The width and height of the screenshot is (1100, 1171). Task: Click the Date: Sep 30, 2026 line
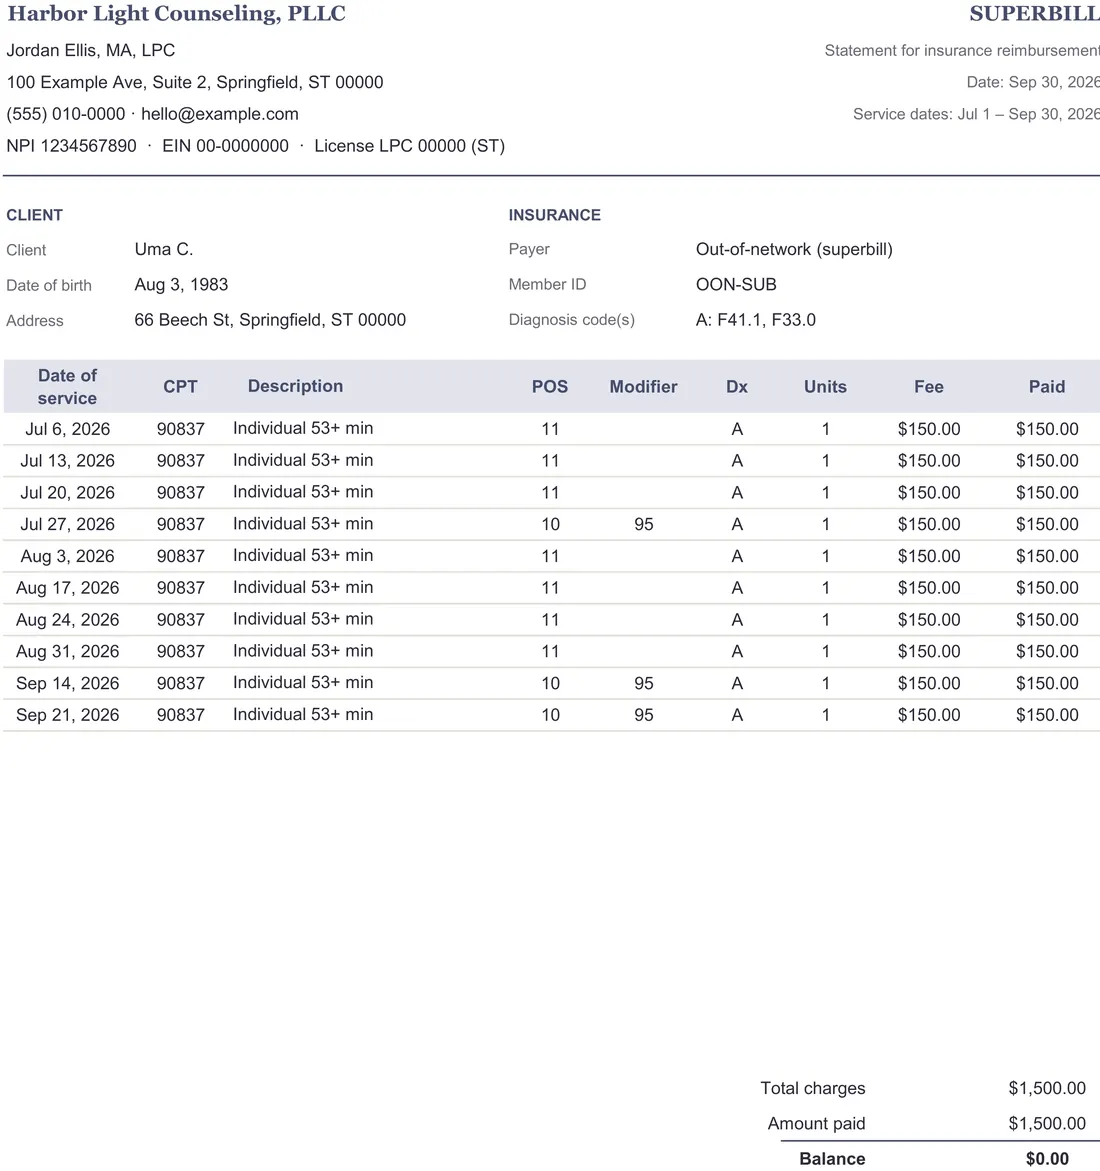coord(1033,82)
